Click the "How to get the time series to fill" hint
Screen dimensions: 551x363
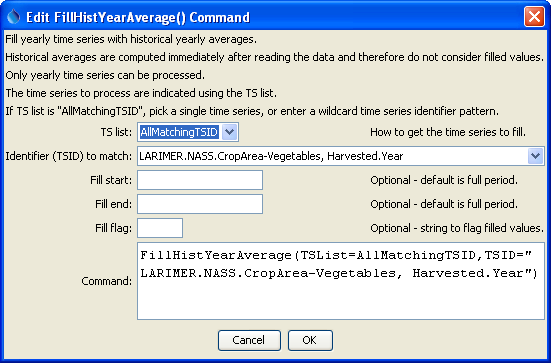448,132
